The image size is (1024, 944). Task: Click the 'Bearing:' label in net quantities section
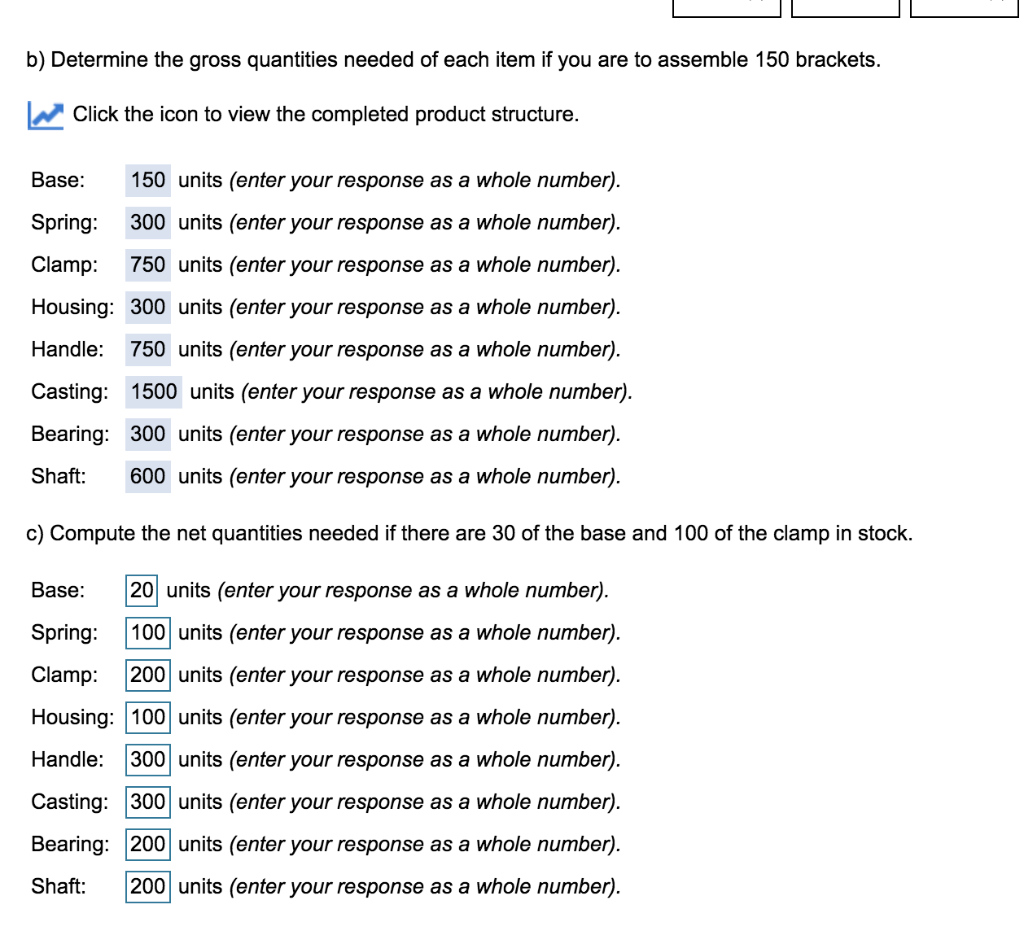point(71,845)
